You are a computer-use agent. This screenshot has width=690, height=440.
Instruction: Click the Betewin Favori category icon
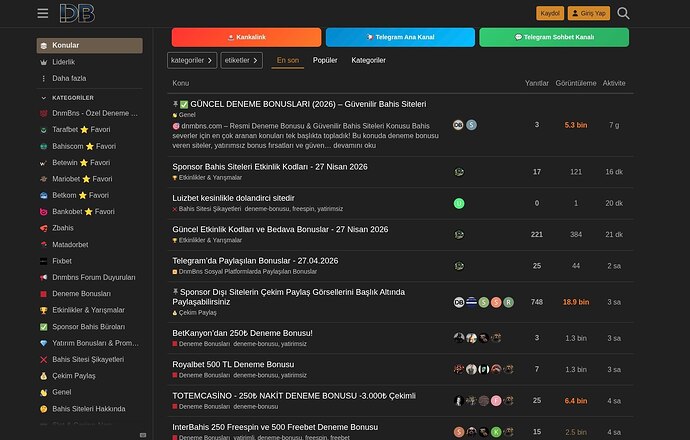pos(44,163)
